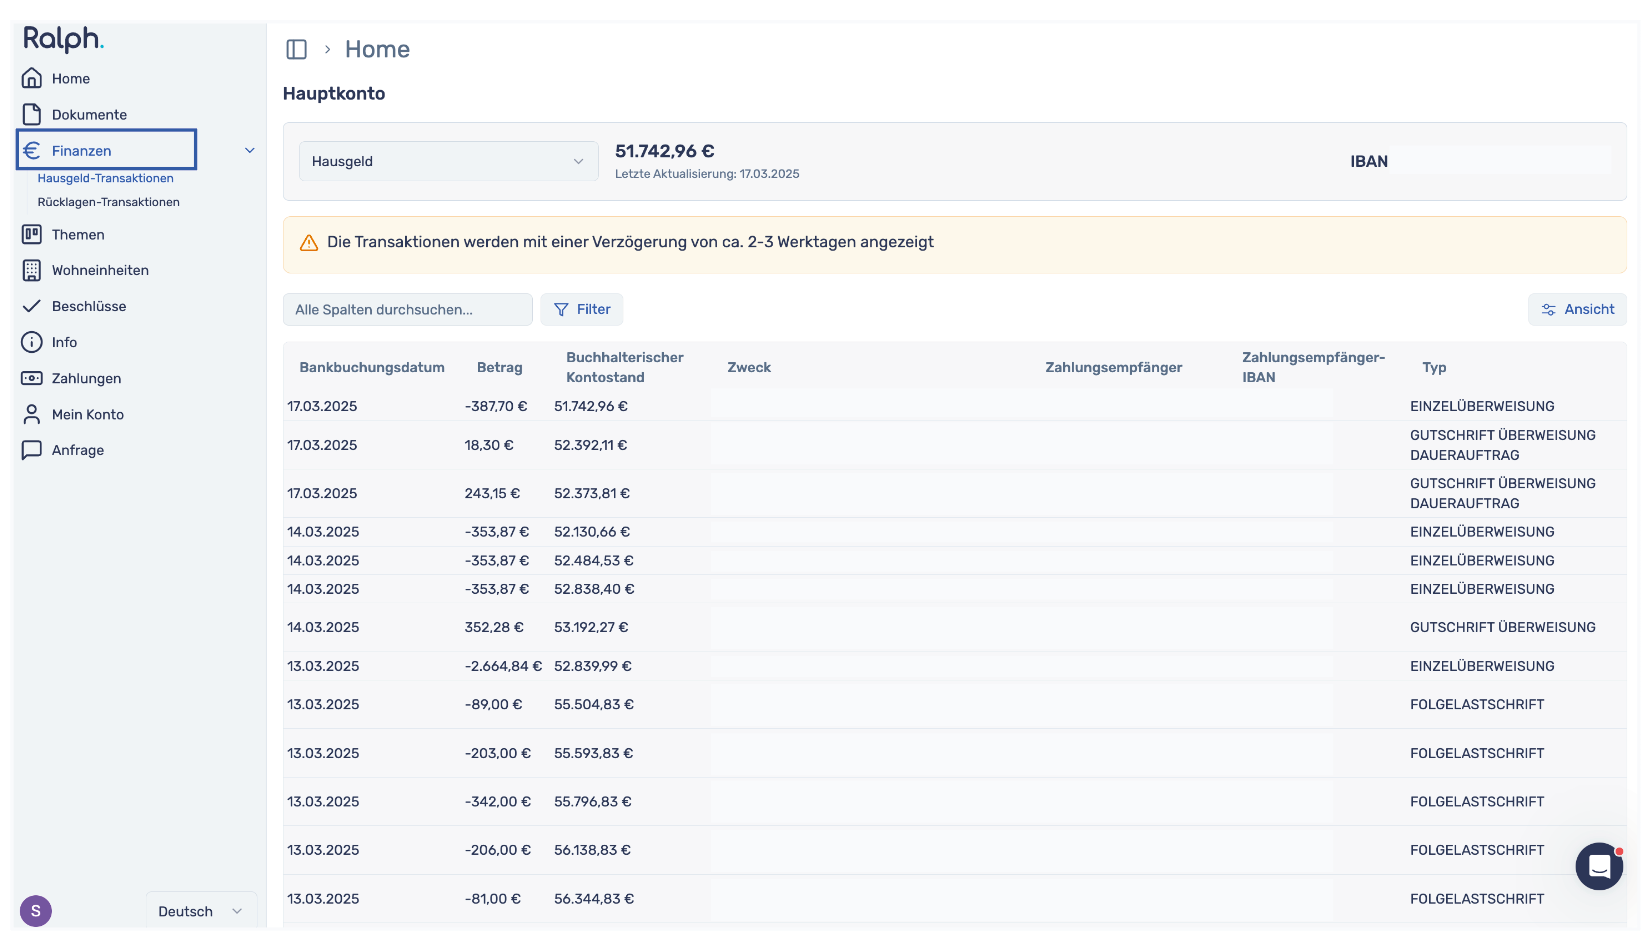The height and width of the screenshot is (952, 1650).
Task: Open the chat support bubble
Action: tap(1599, 866)
